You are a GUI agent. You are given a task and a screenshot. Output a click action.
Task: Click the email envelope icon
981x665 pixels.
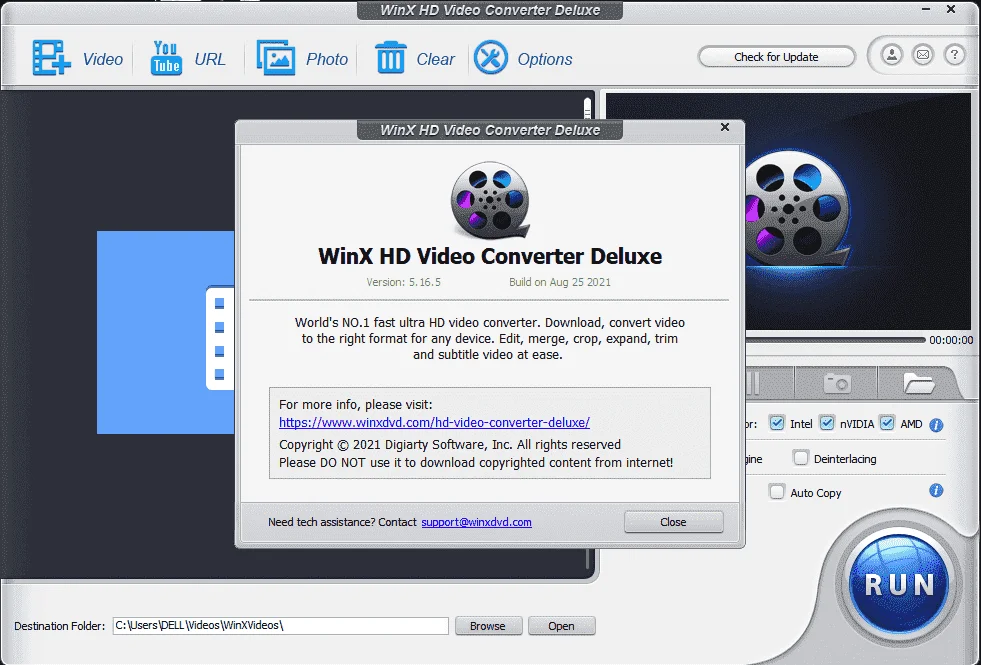coord(923,55)
